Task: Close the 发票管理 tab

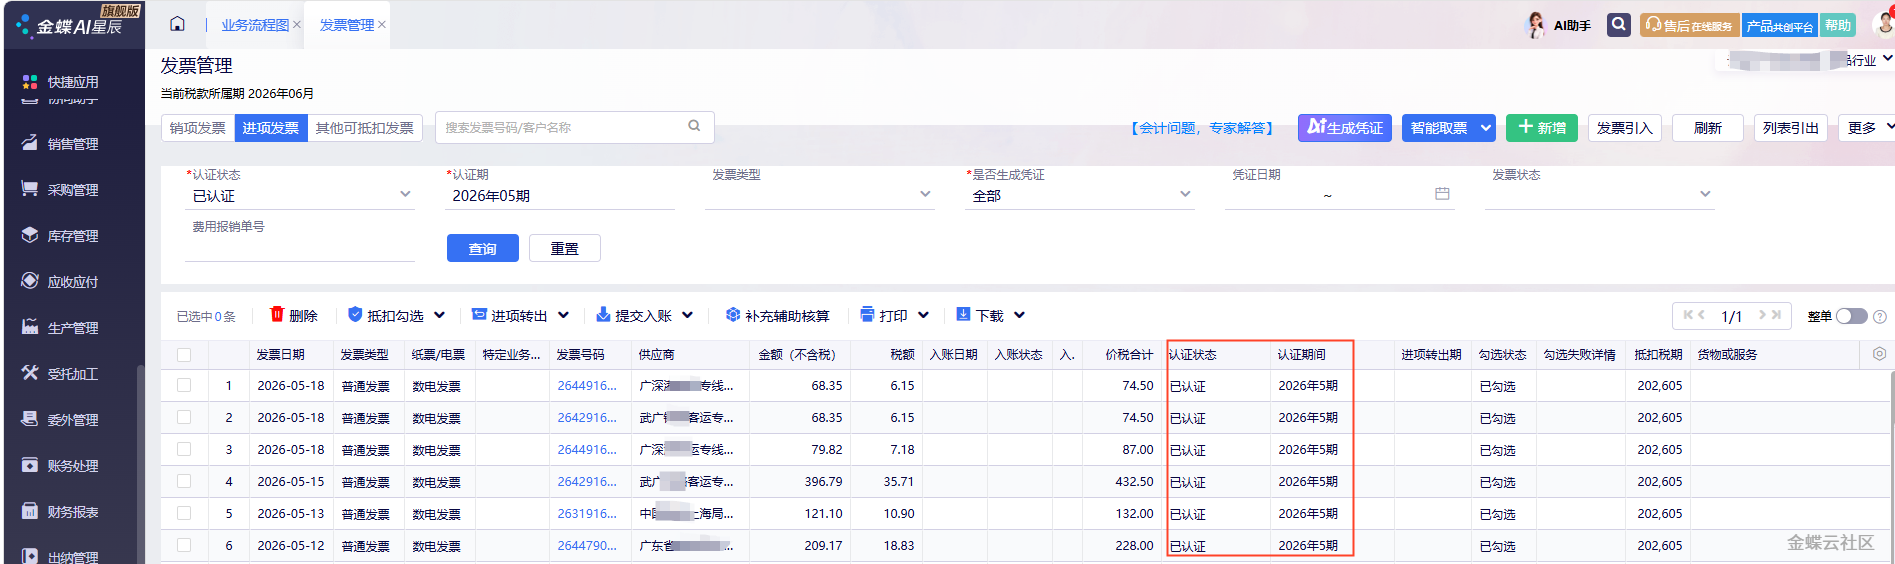Action: coord(382,25)
